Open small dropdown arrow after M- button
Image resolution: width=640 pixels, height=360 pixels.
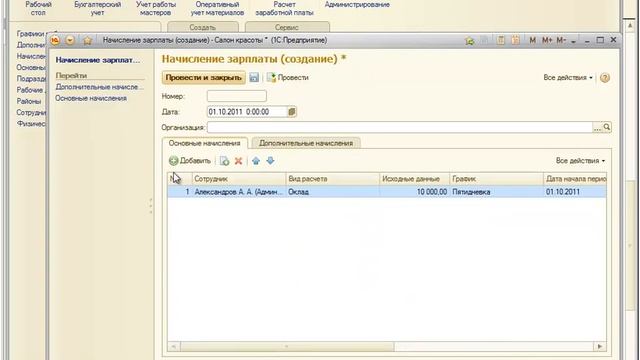pos(573,41)
